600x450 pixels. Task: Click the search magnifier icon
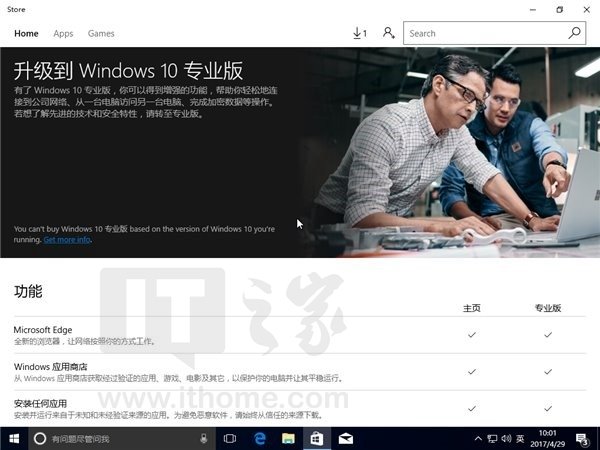click(x=574, y=33)
